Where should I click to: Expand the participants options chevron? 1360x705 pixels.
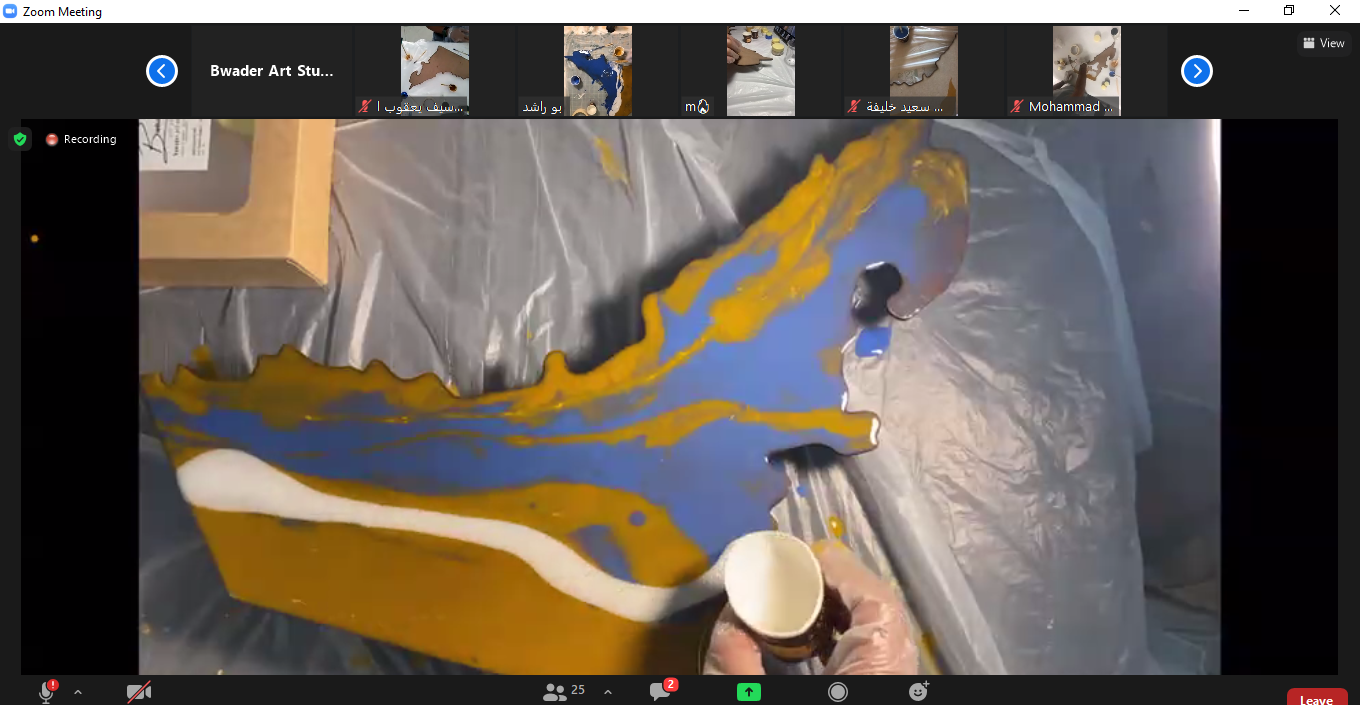pos(608,691)
